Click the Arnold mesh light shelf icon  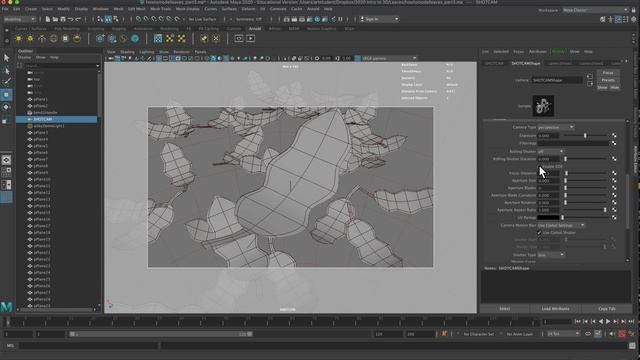pos(30,38)
